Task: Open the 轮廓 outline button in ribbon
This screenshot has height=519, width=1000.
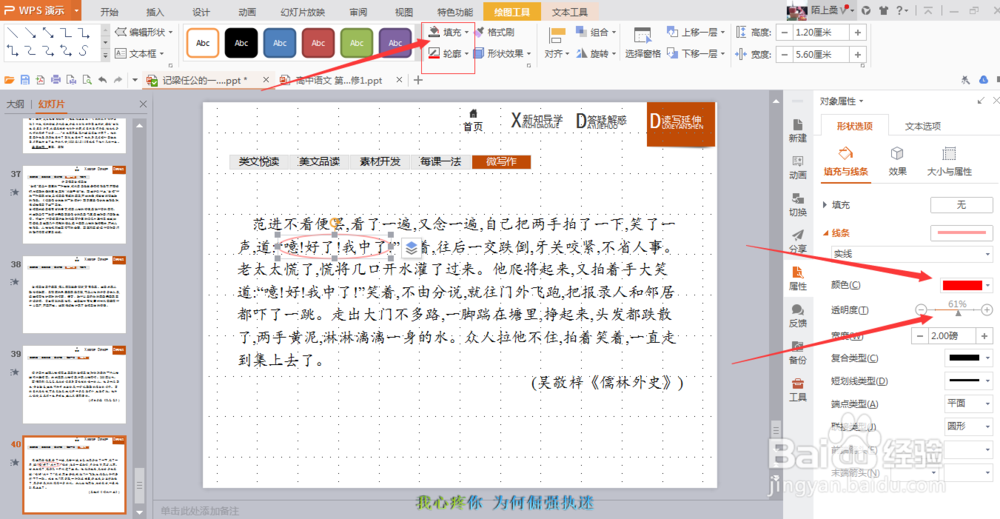Action: 447,54
